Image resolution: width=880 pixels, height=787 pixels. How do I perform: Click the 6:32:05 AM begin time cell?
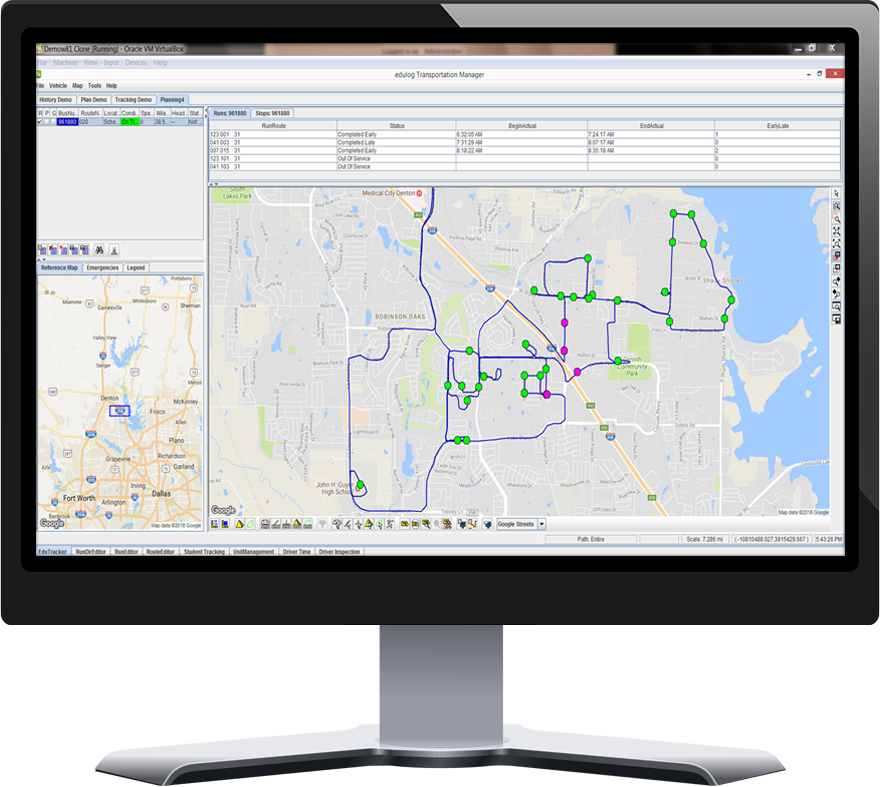pos(522,135)
